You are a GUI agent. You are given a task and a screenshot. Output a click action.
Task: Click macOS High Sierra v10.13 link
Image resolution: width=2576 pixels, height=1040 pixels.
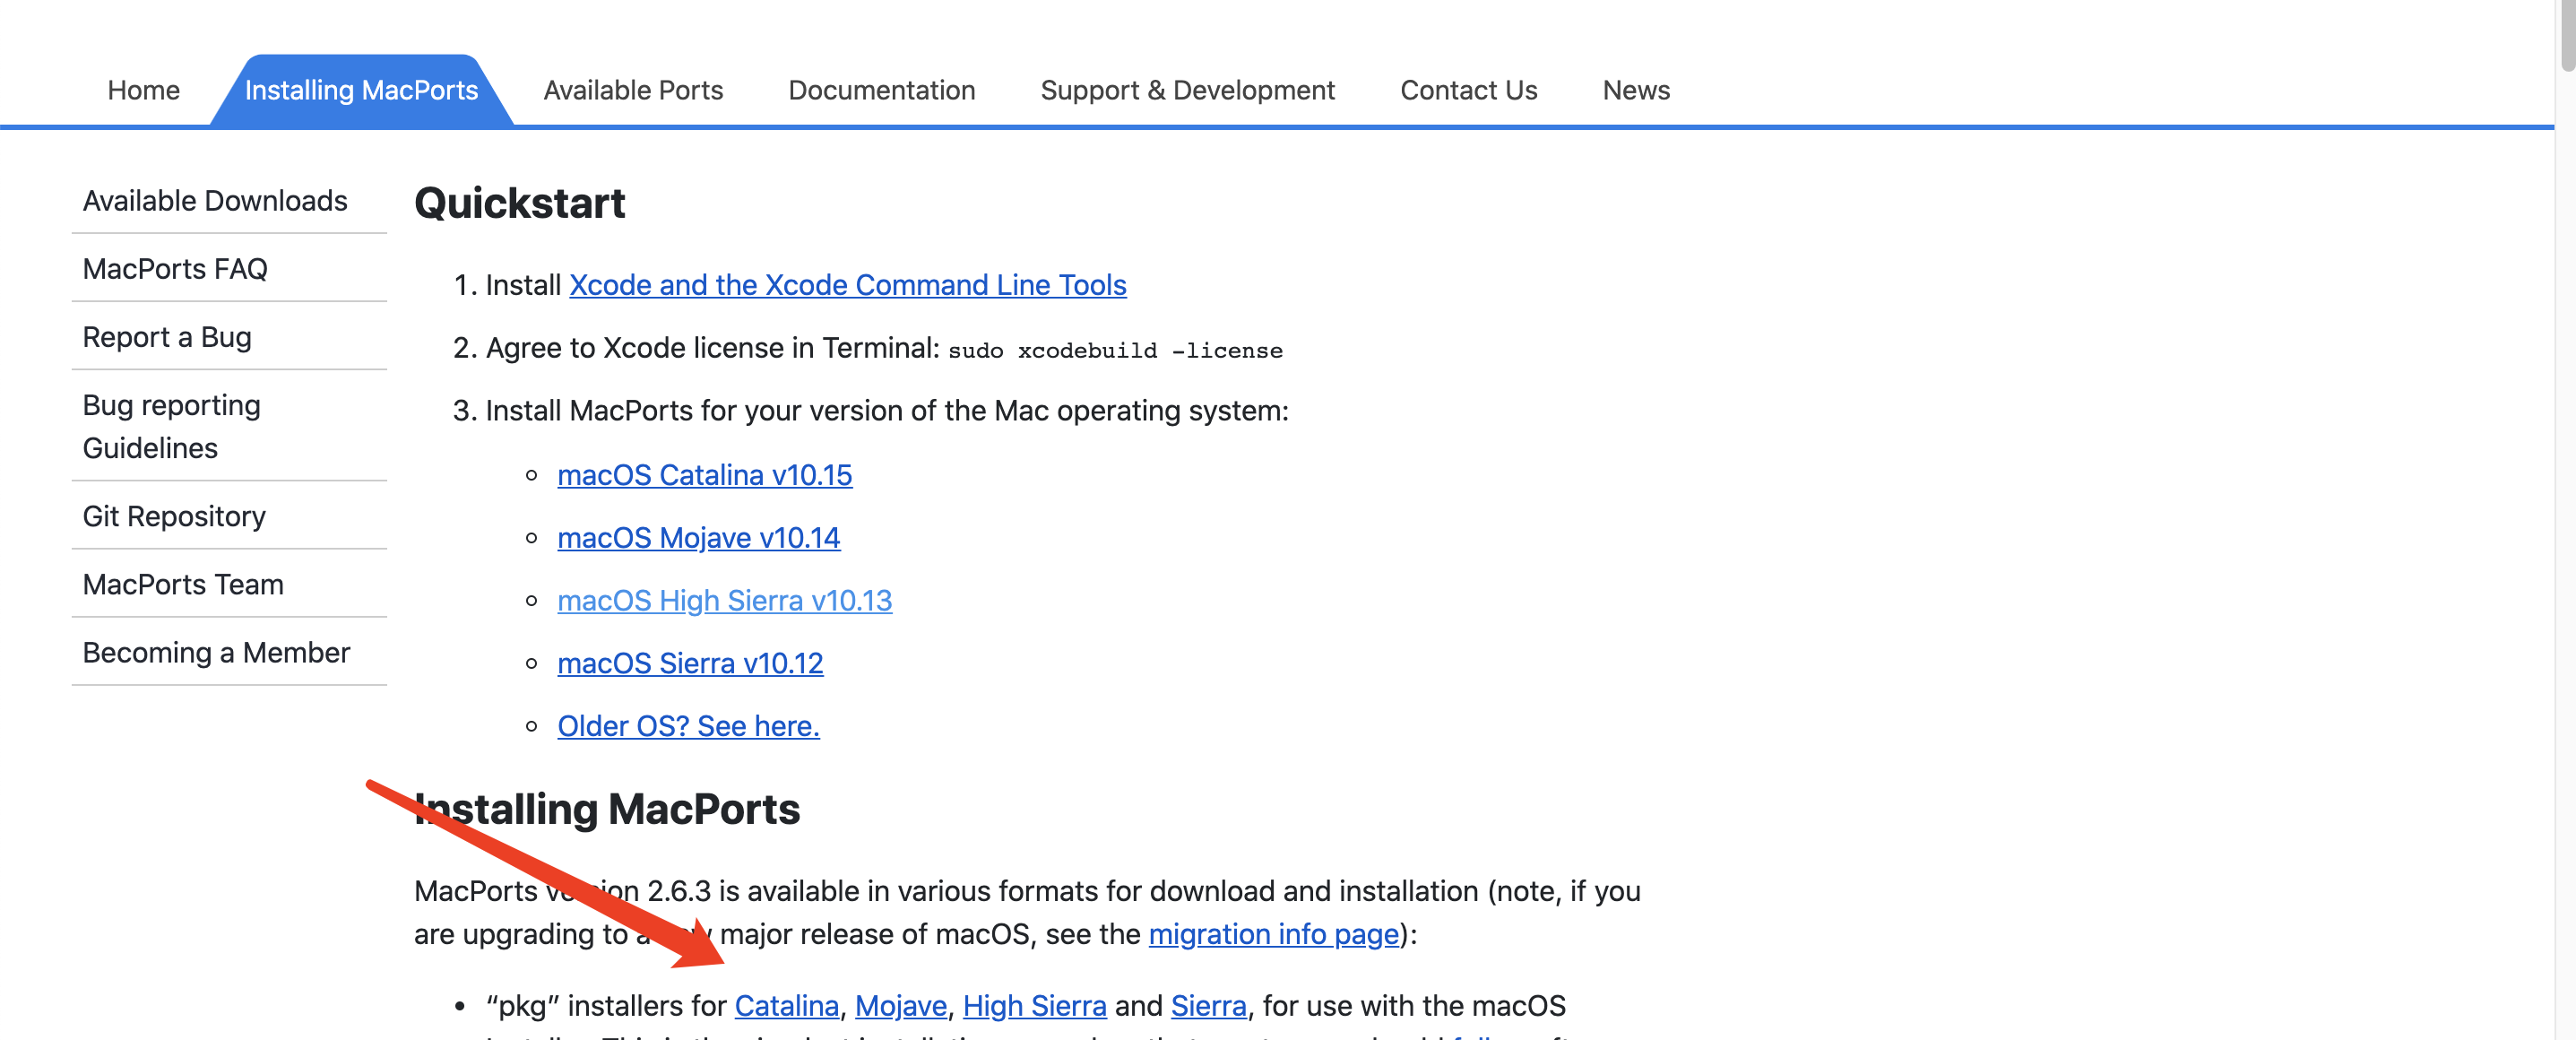[x=724, y=600]
